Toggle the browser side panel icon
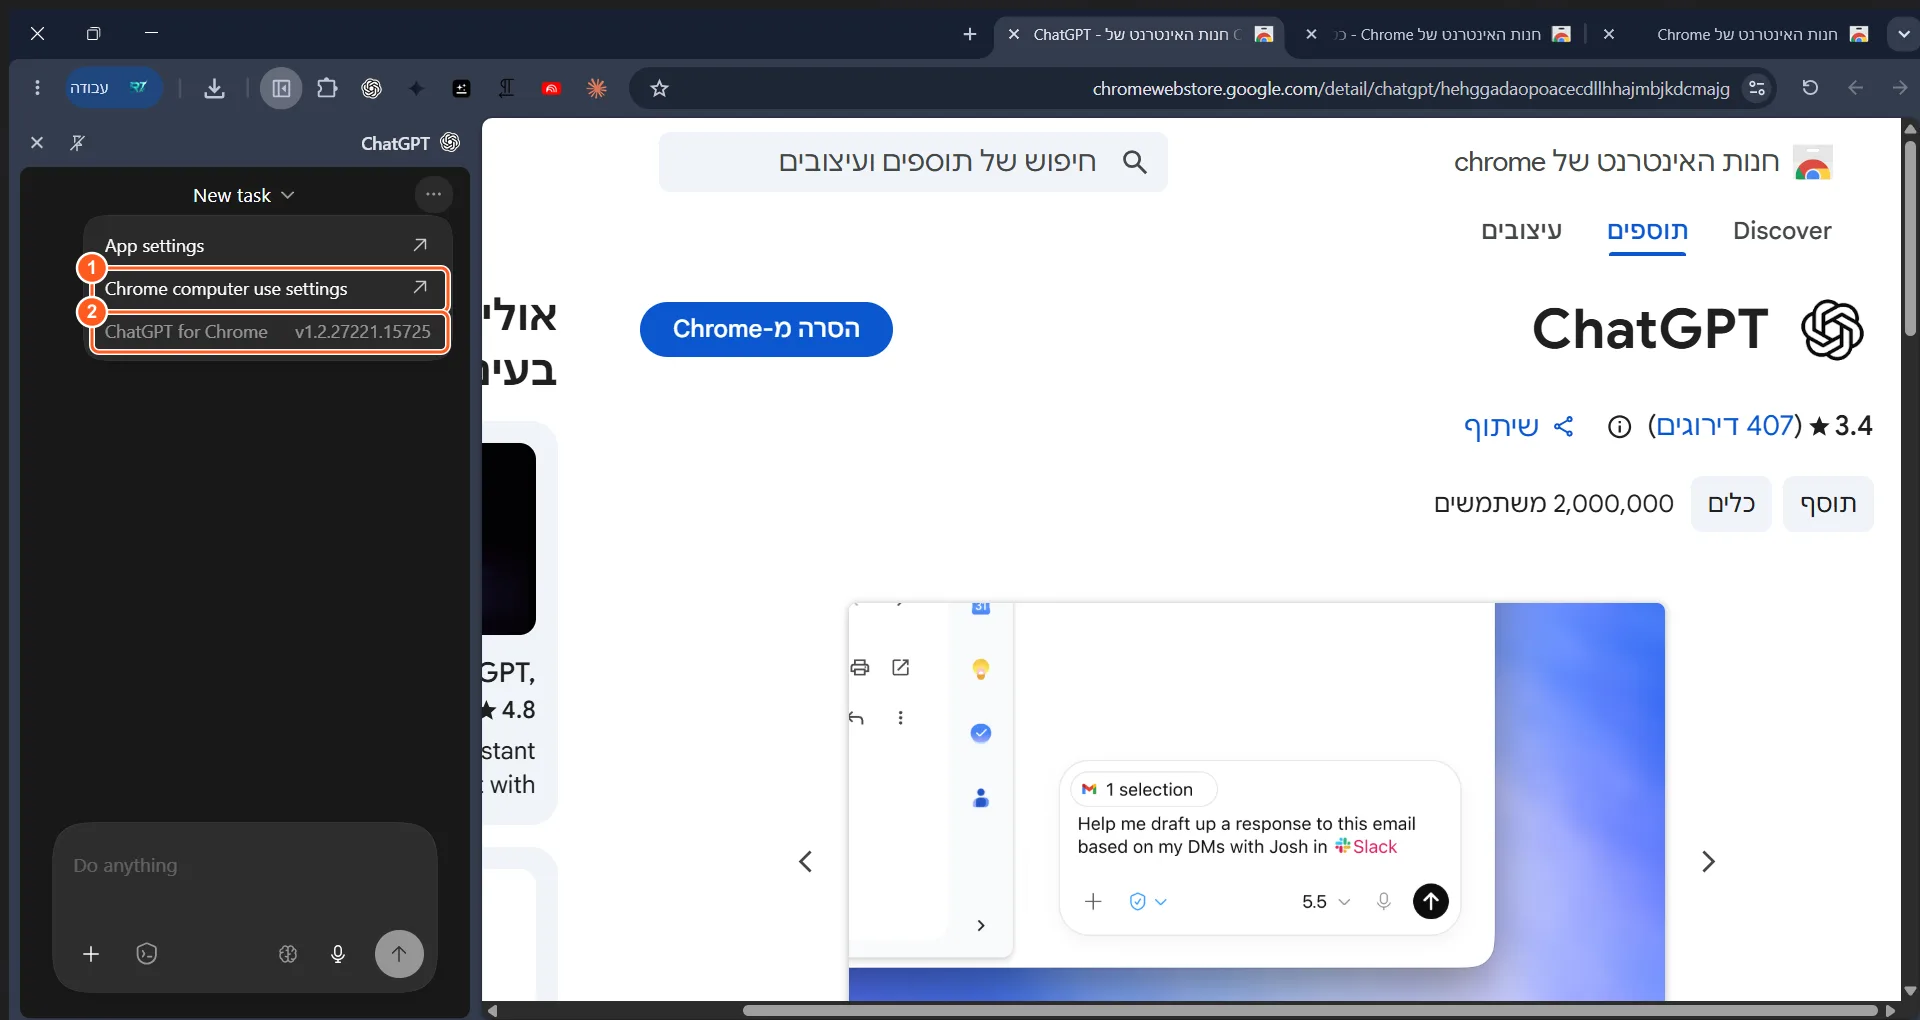 pos(281,88)
